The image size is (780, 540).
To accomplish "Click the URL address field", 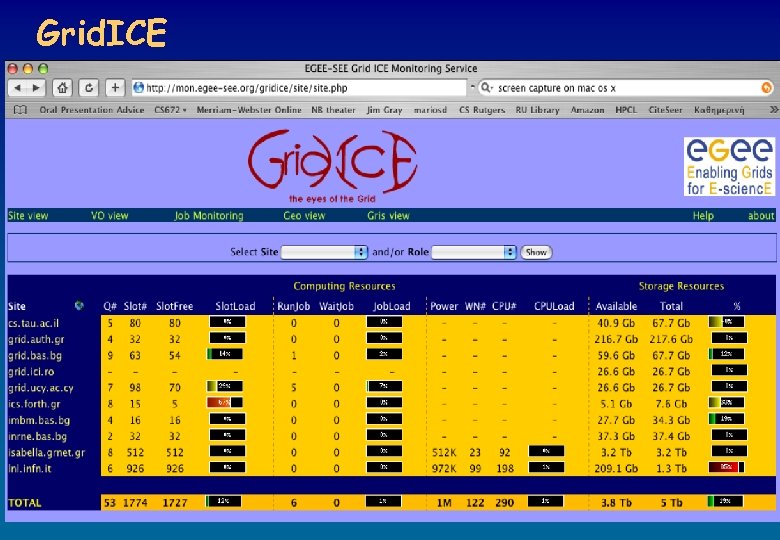I will point(299,88).
